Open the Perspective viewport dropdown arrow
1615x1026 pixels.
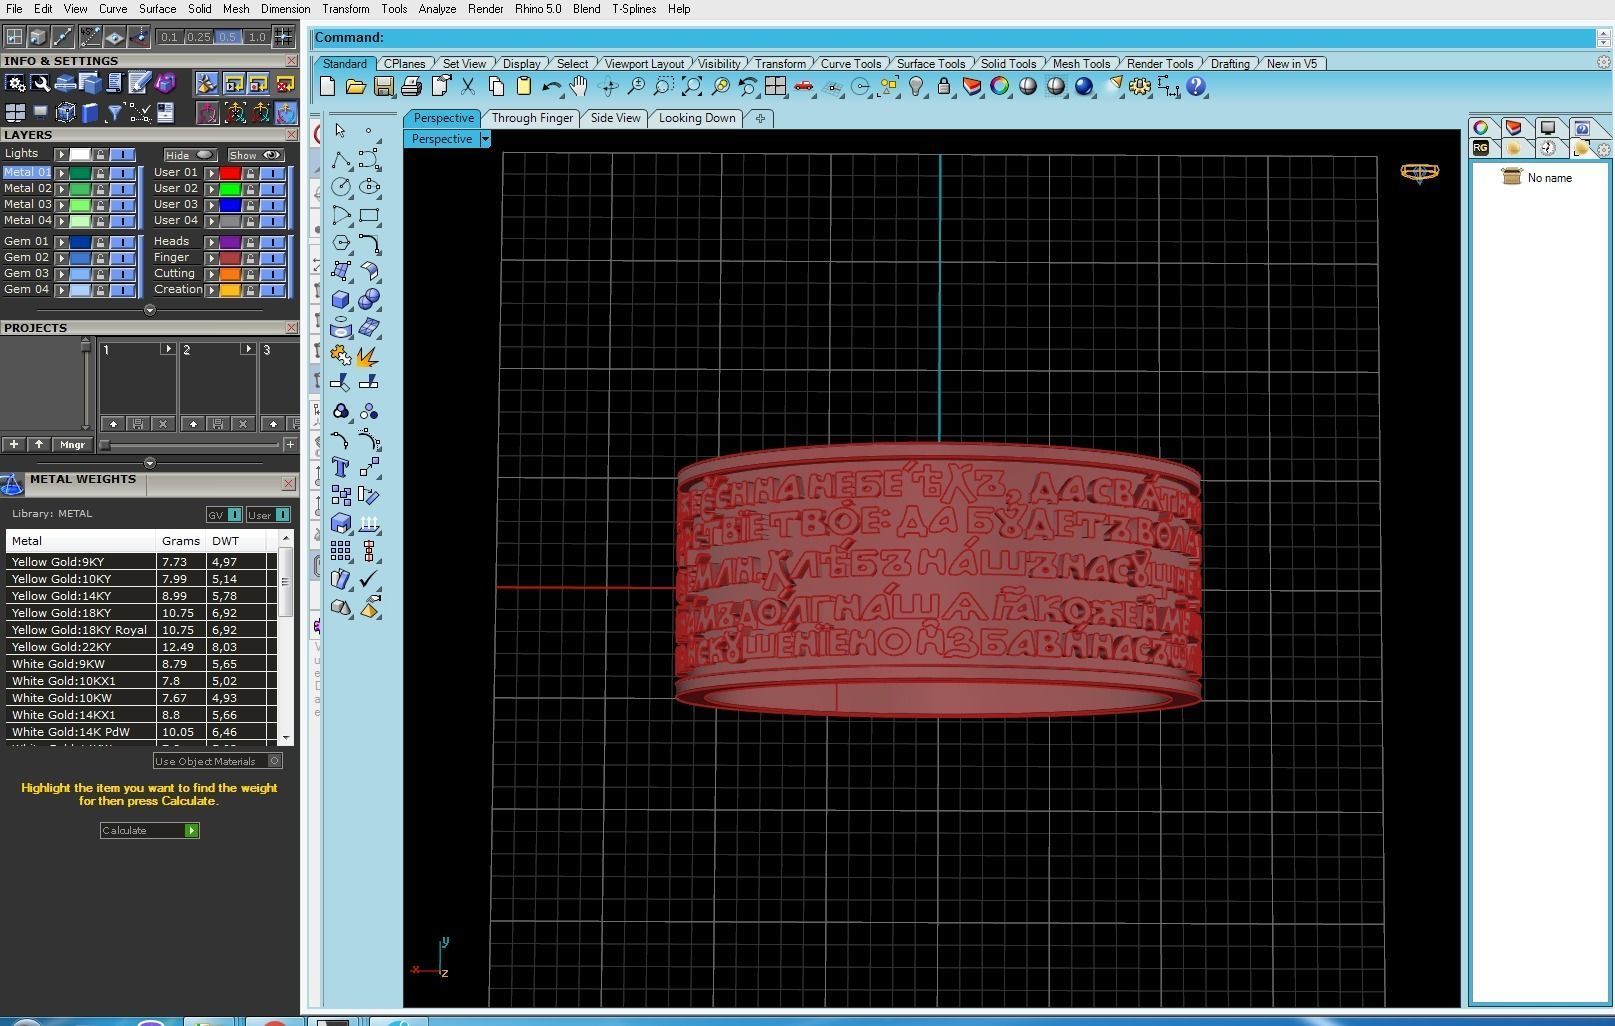click(x=485, y=139)
